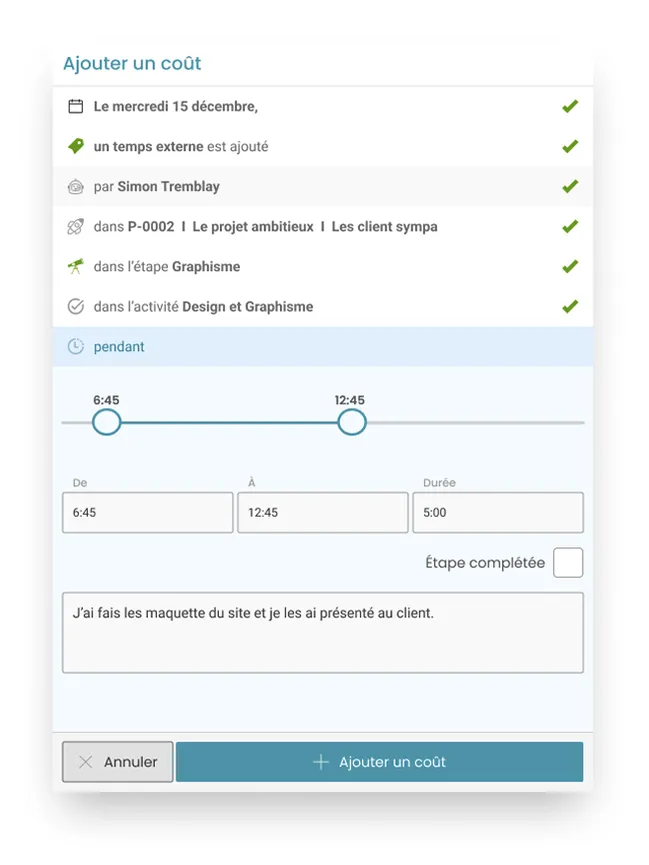Toggle the green checkmark beside Simon Tremblay
The width and height of the screenshot is (649, 865).
(x=570, y=186)
